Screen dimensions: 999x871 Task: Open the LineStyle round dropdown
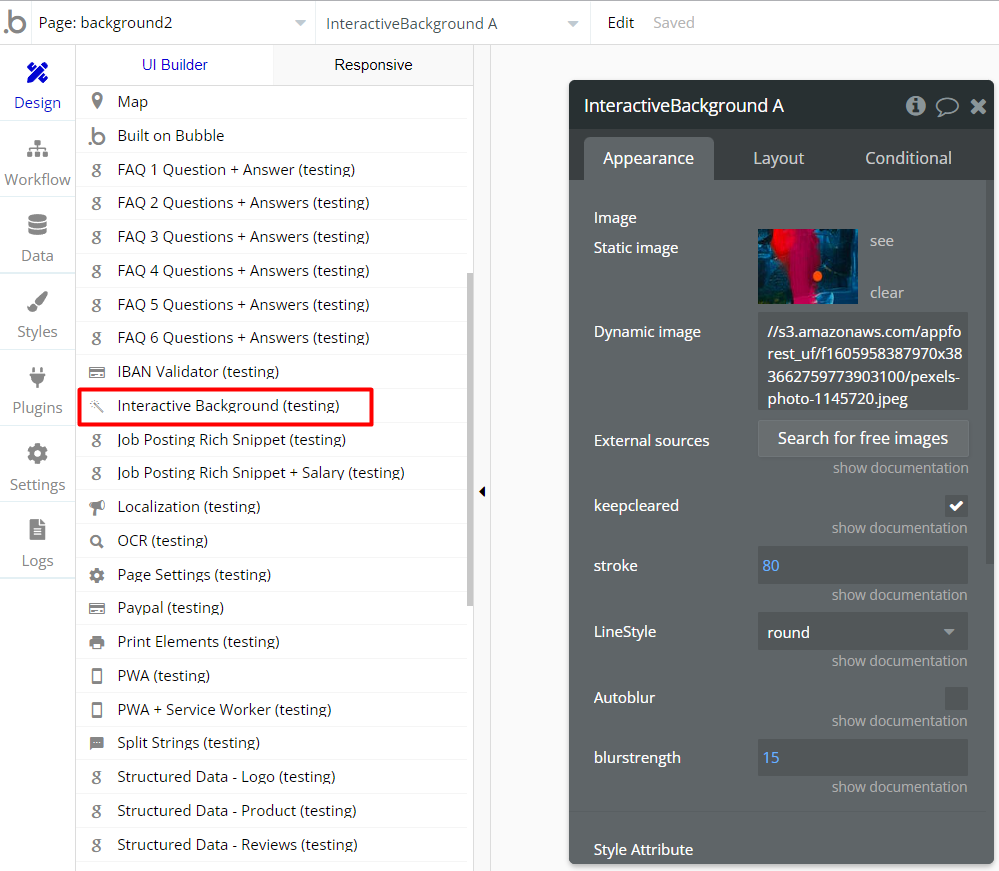point(862,632)
